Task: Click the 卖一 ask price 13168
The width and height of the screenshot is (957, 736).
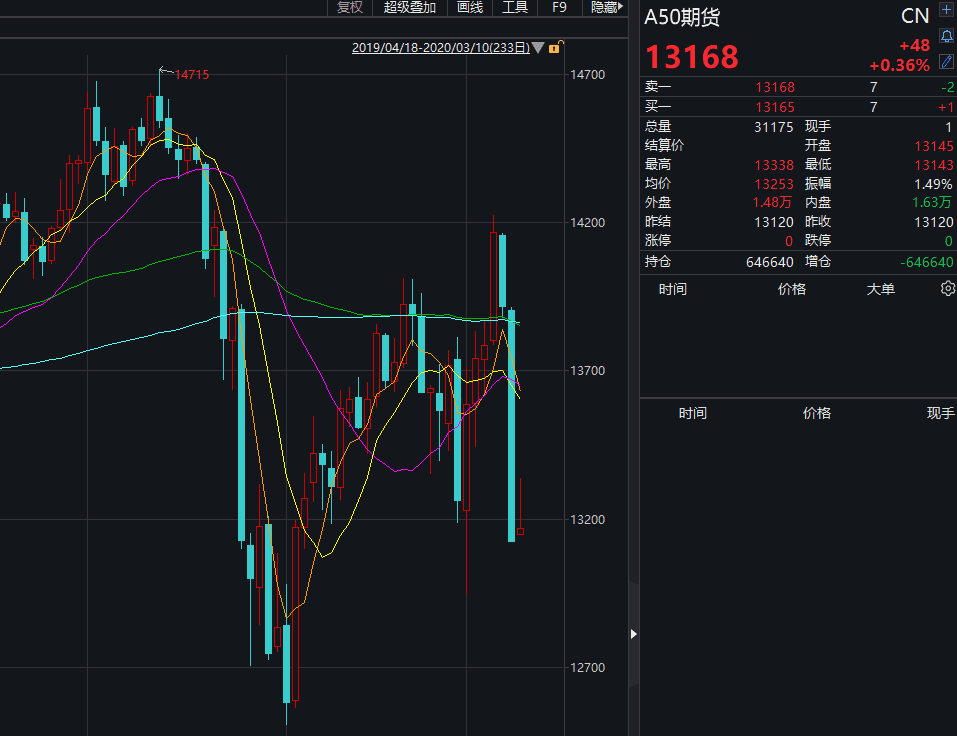Action: pyautogui.click(x=775, y=87)
